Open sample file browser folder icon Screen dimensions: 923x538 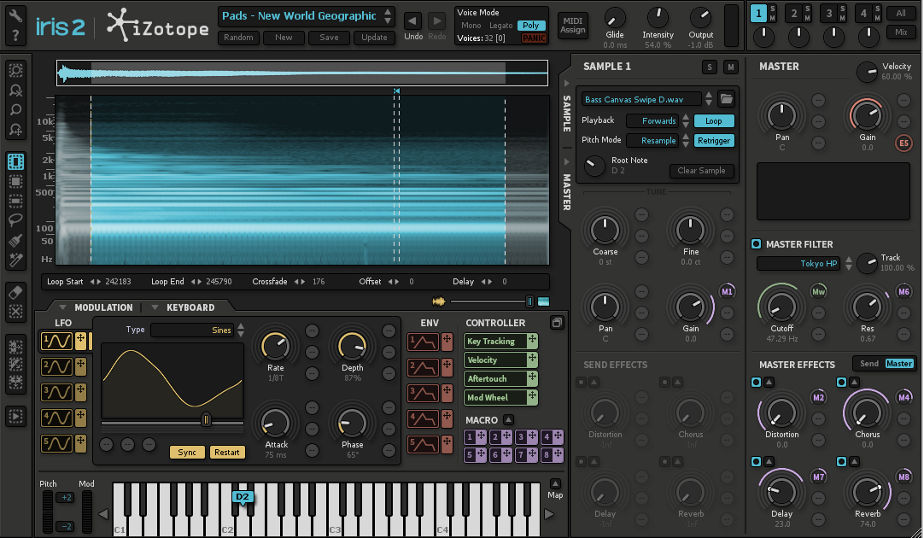pos(727,99)
